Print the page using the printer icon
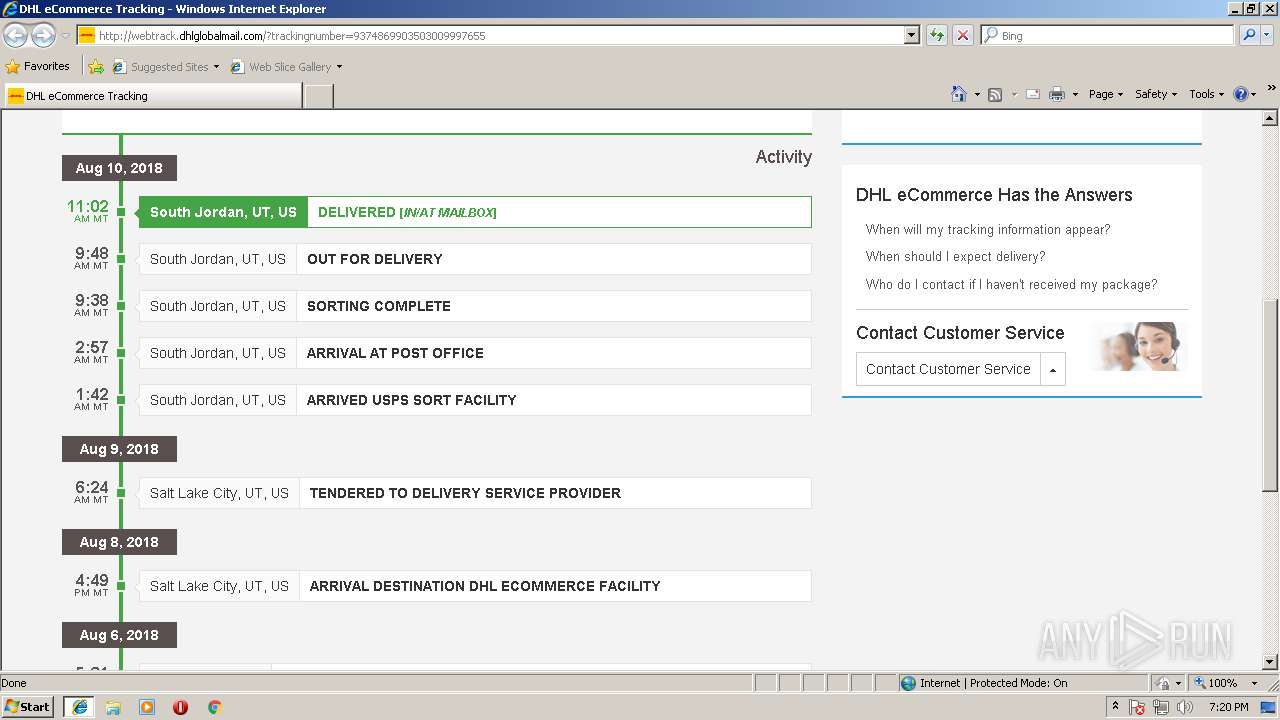This screenshot has height=720, width=1280. tap(1058, 94)
